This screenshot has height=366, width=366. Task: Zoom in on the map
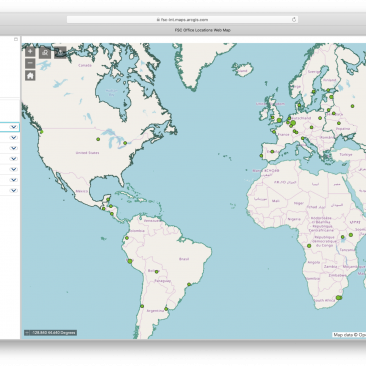[x=30, y=52]
